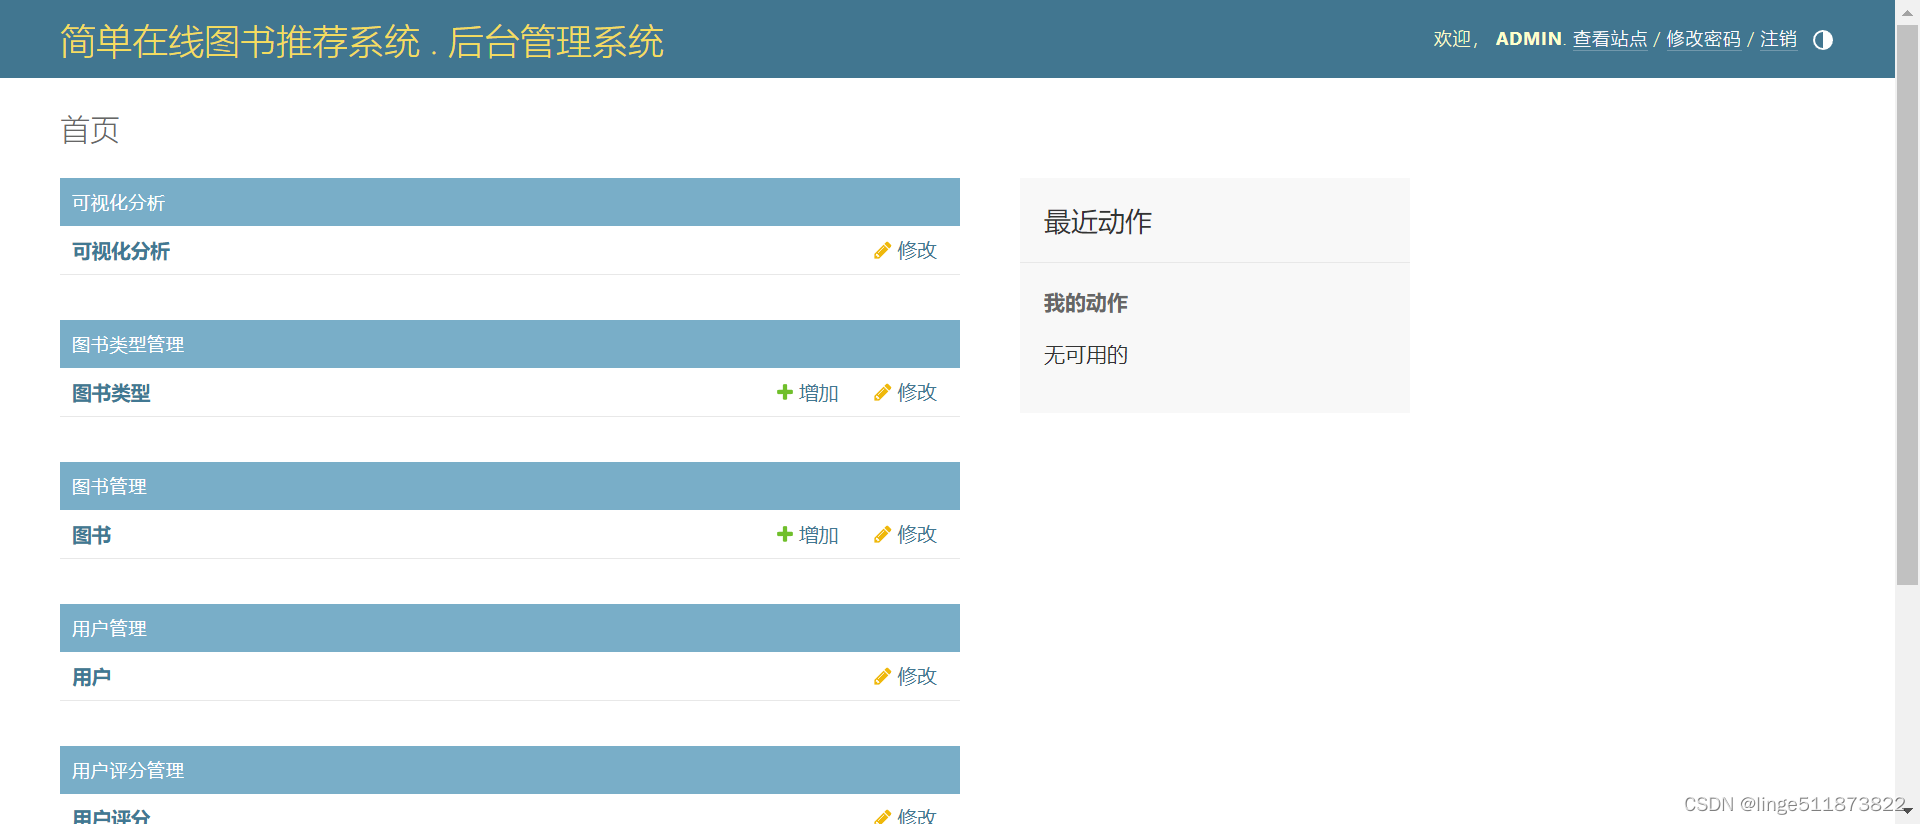This screenshot has height=824, width=1920.
Task: Open the 图书 model link
Action: pos(92,535)
